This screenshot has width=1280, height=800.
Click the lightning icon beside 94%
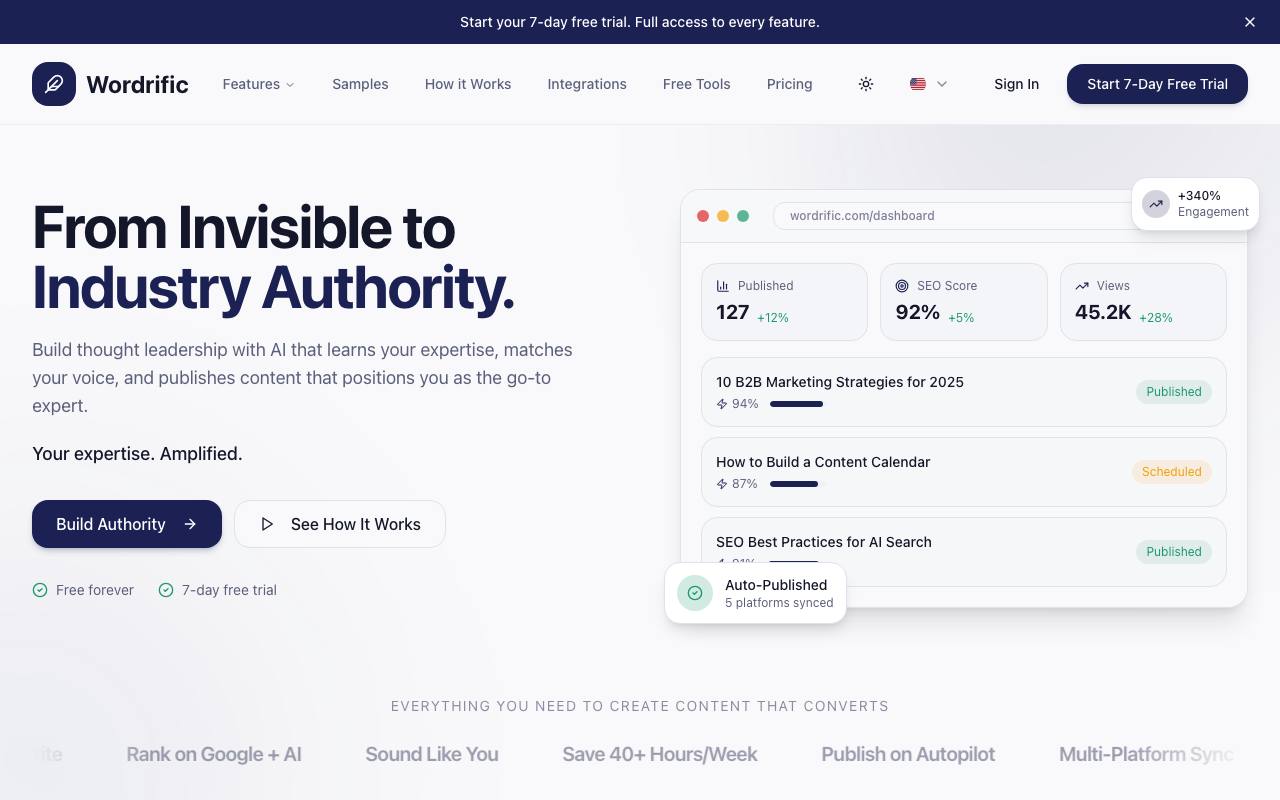[722, 404]
